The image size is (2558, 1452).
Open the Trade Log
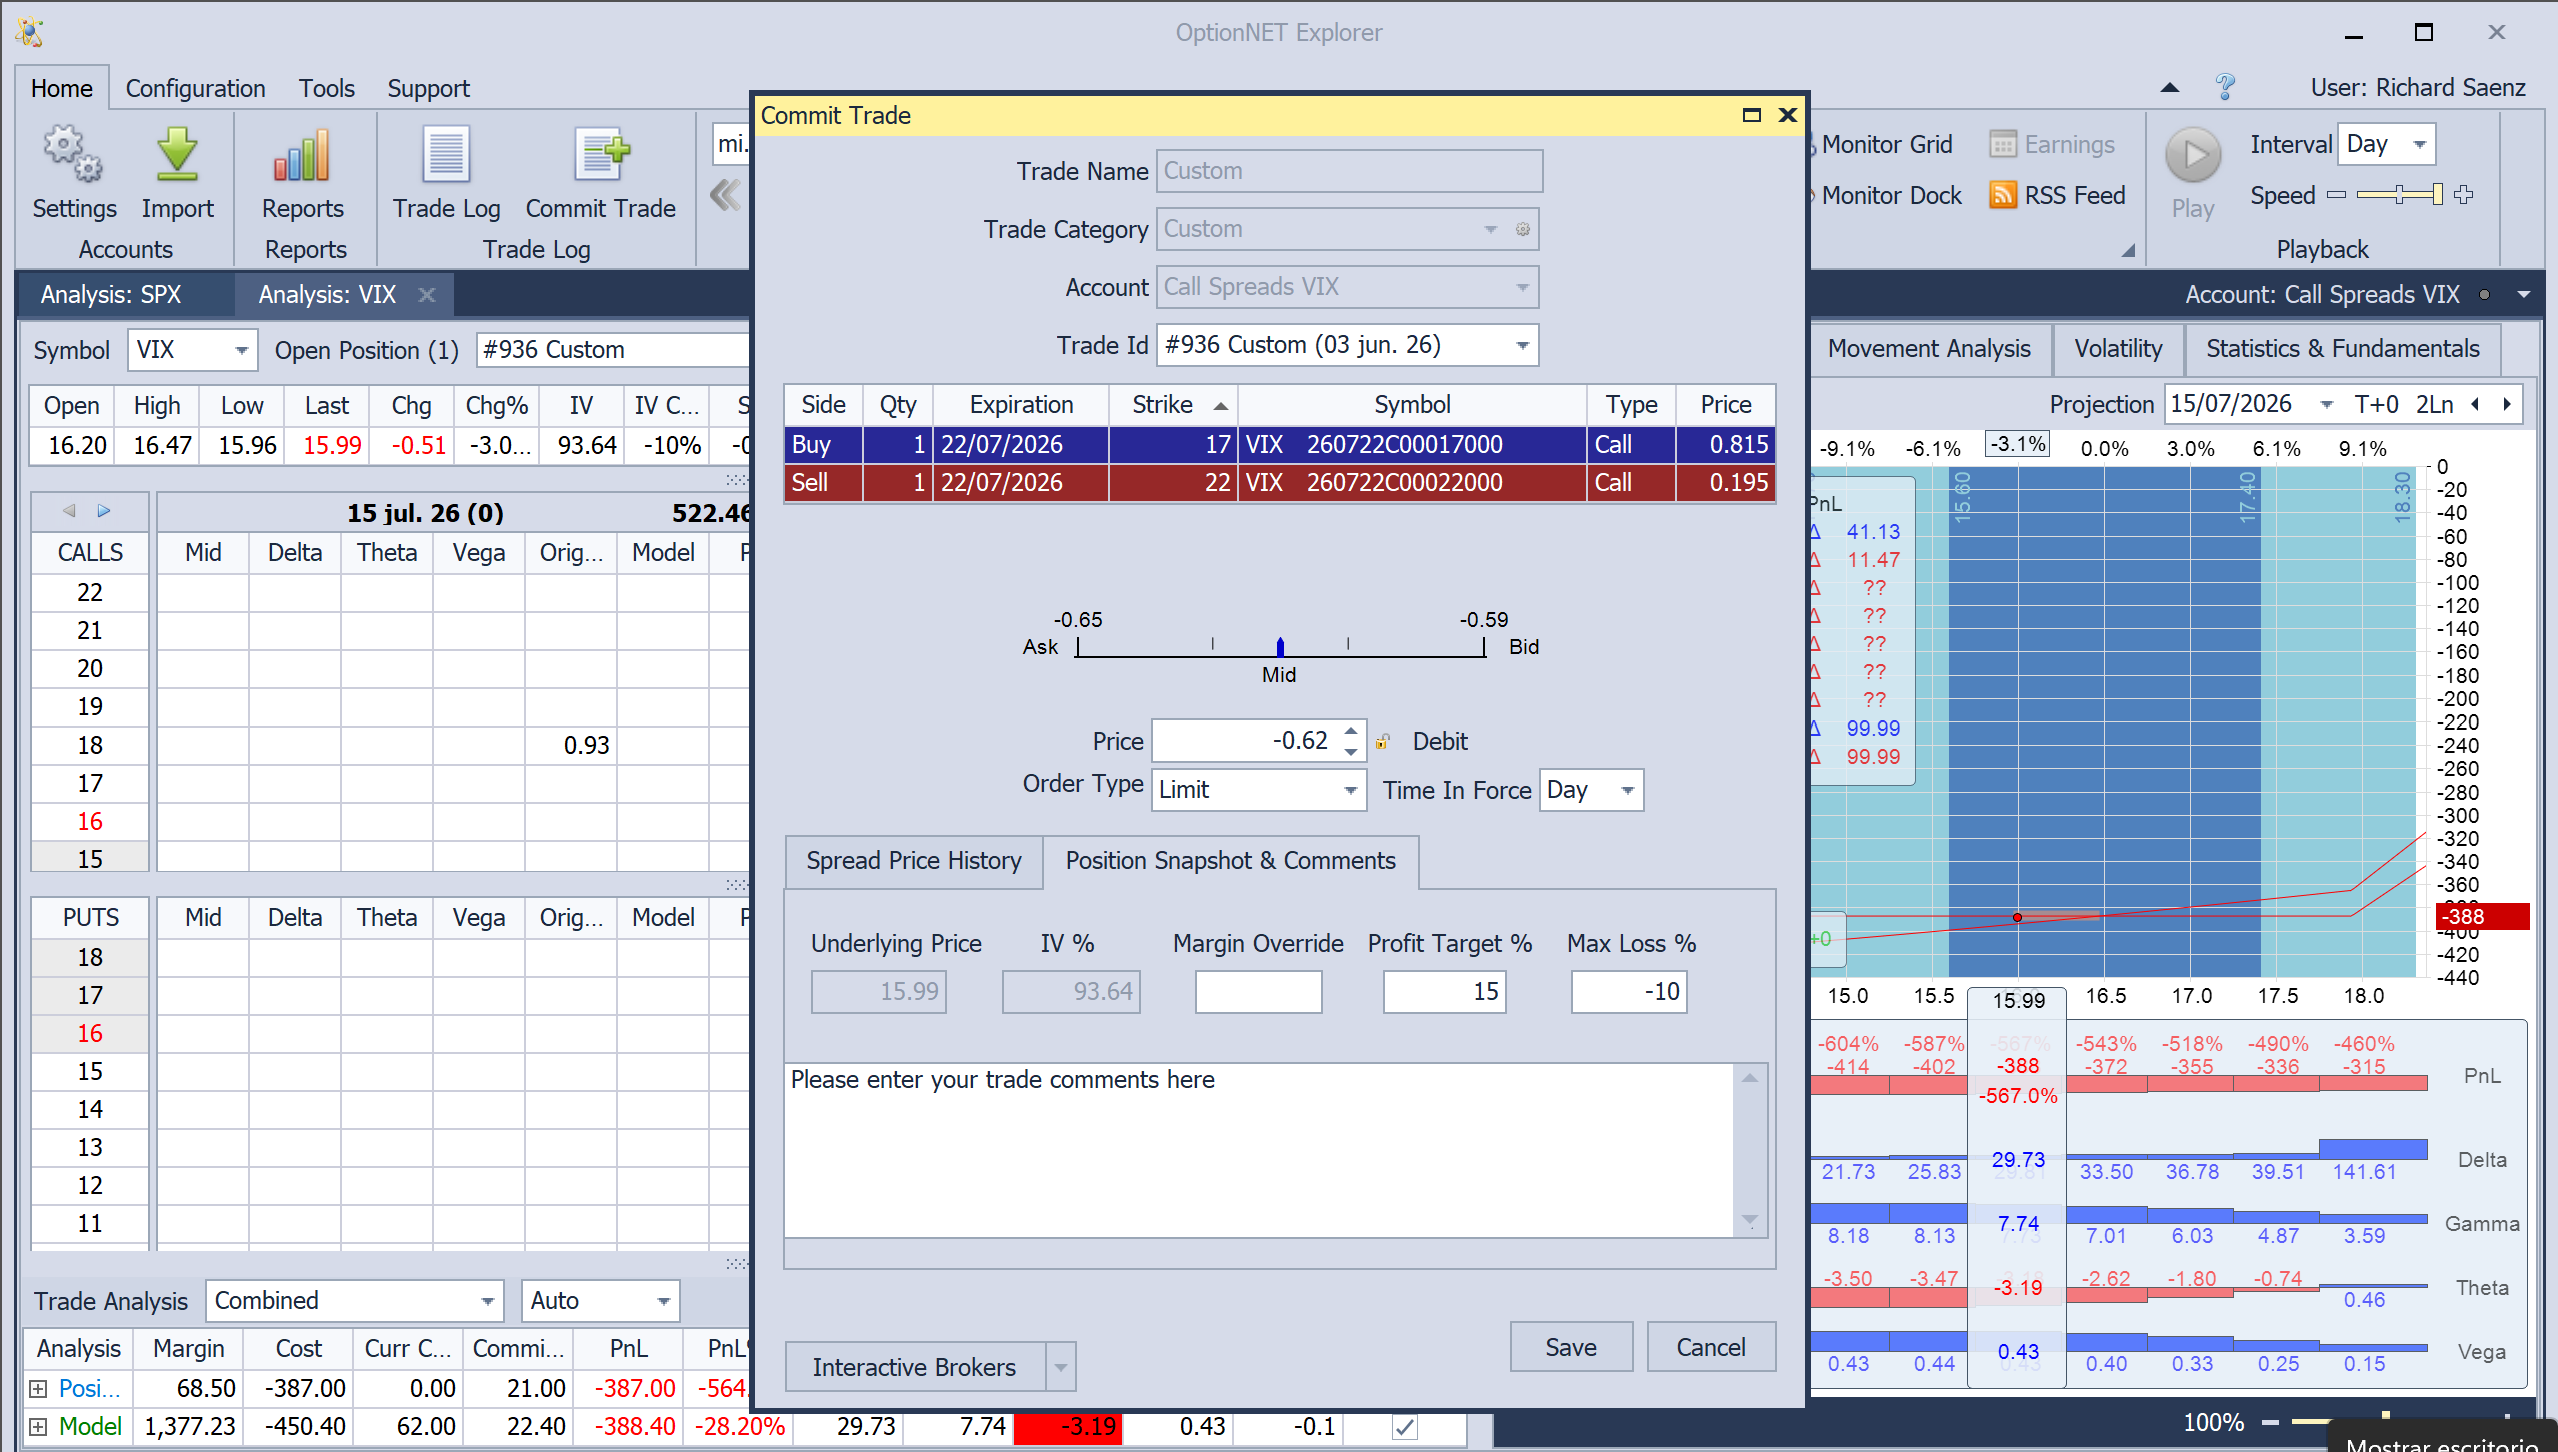coord(446,172)
